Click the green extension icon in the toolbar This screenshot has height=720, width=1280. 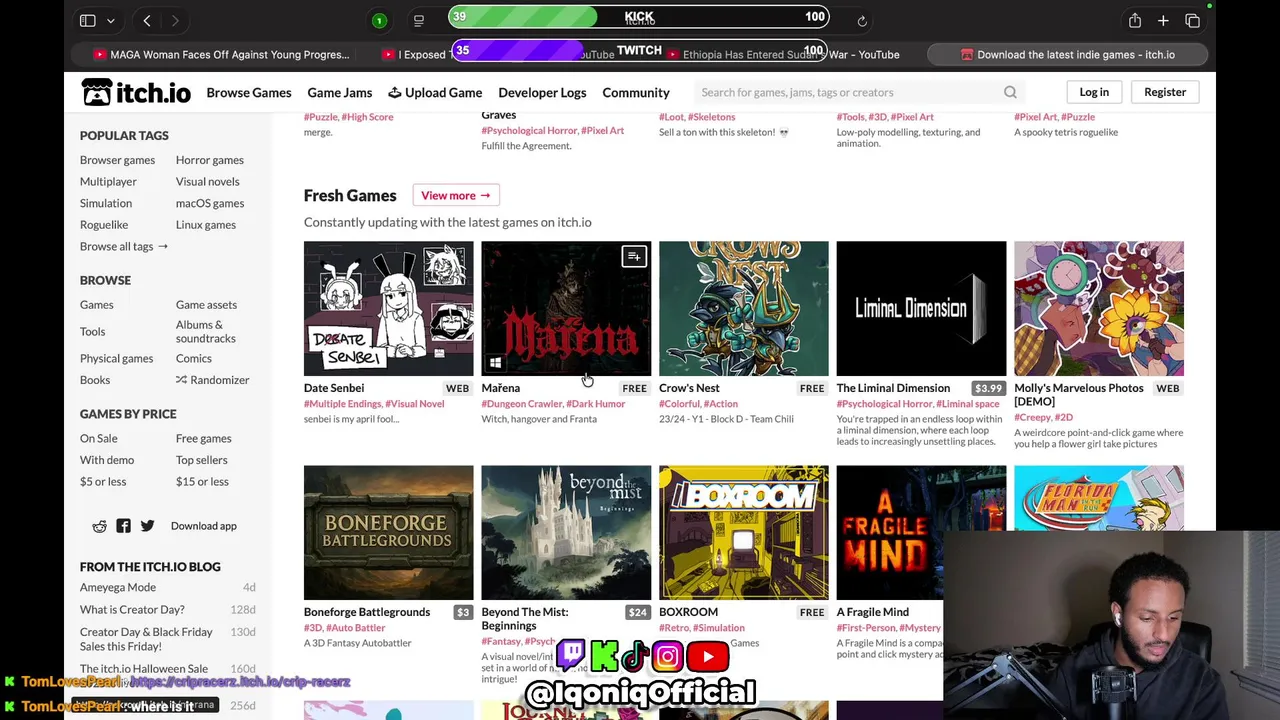click(x=379, y=20)
